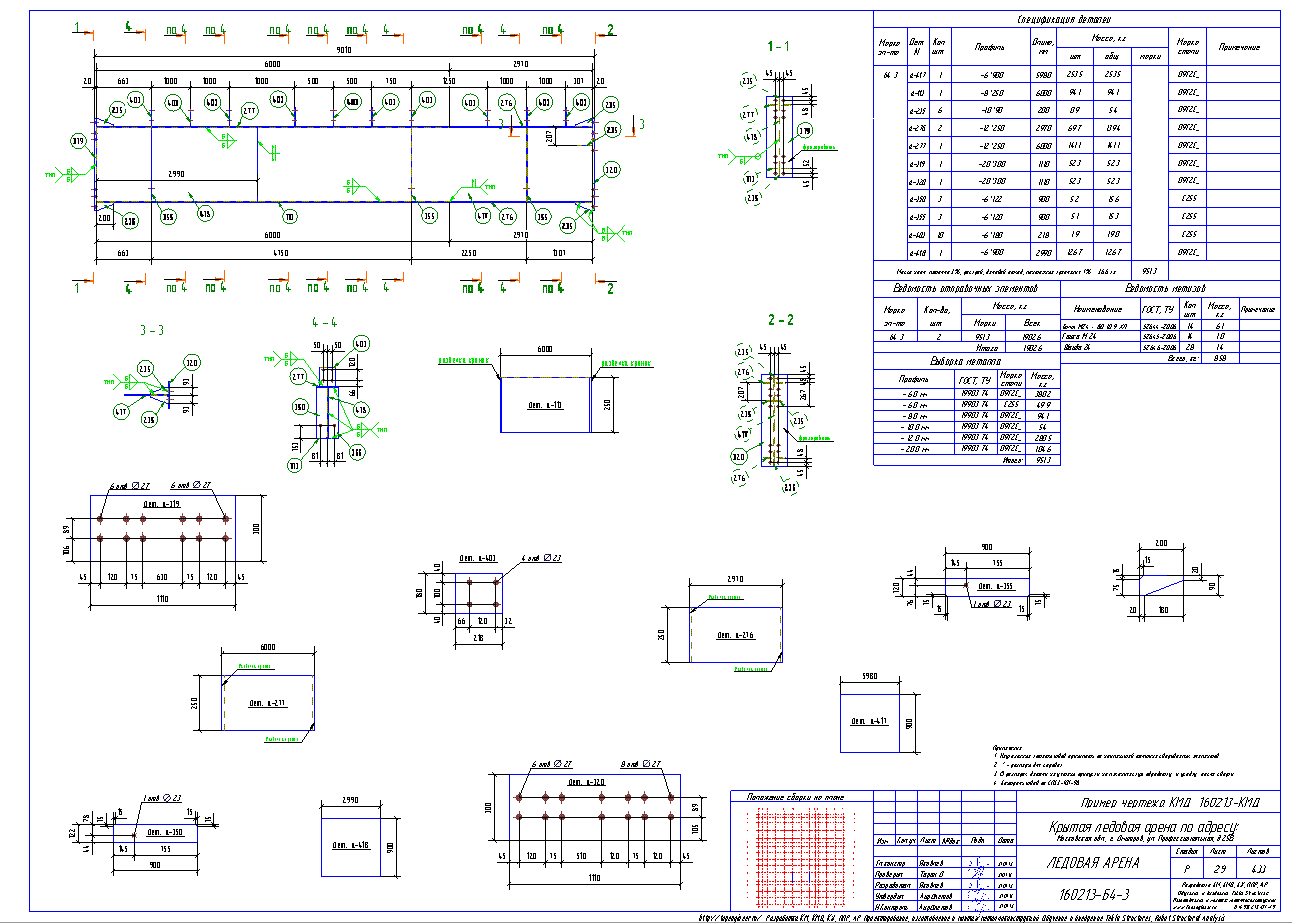
Task: Click the part label 'Дет. к-418'
Action: point(350,845)
